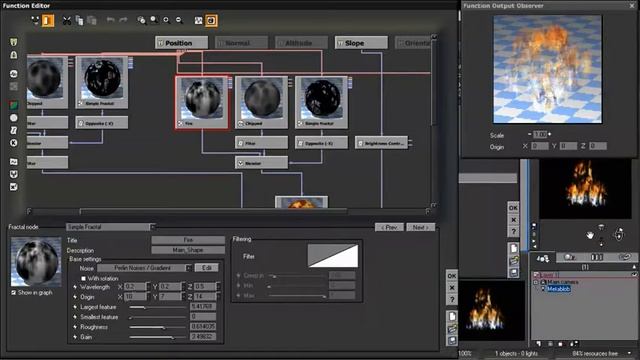Screen dimensions: 640x360
Task: Click the Origin X stepper
Action: tap(148, 297)
